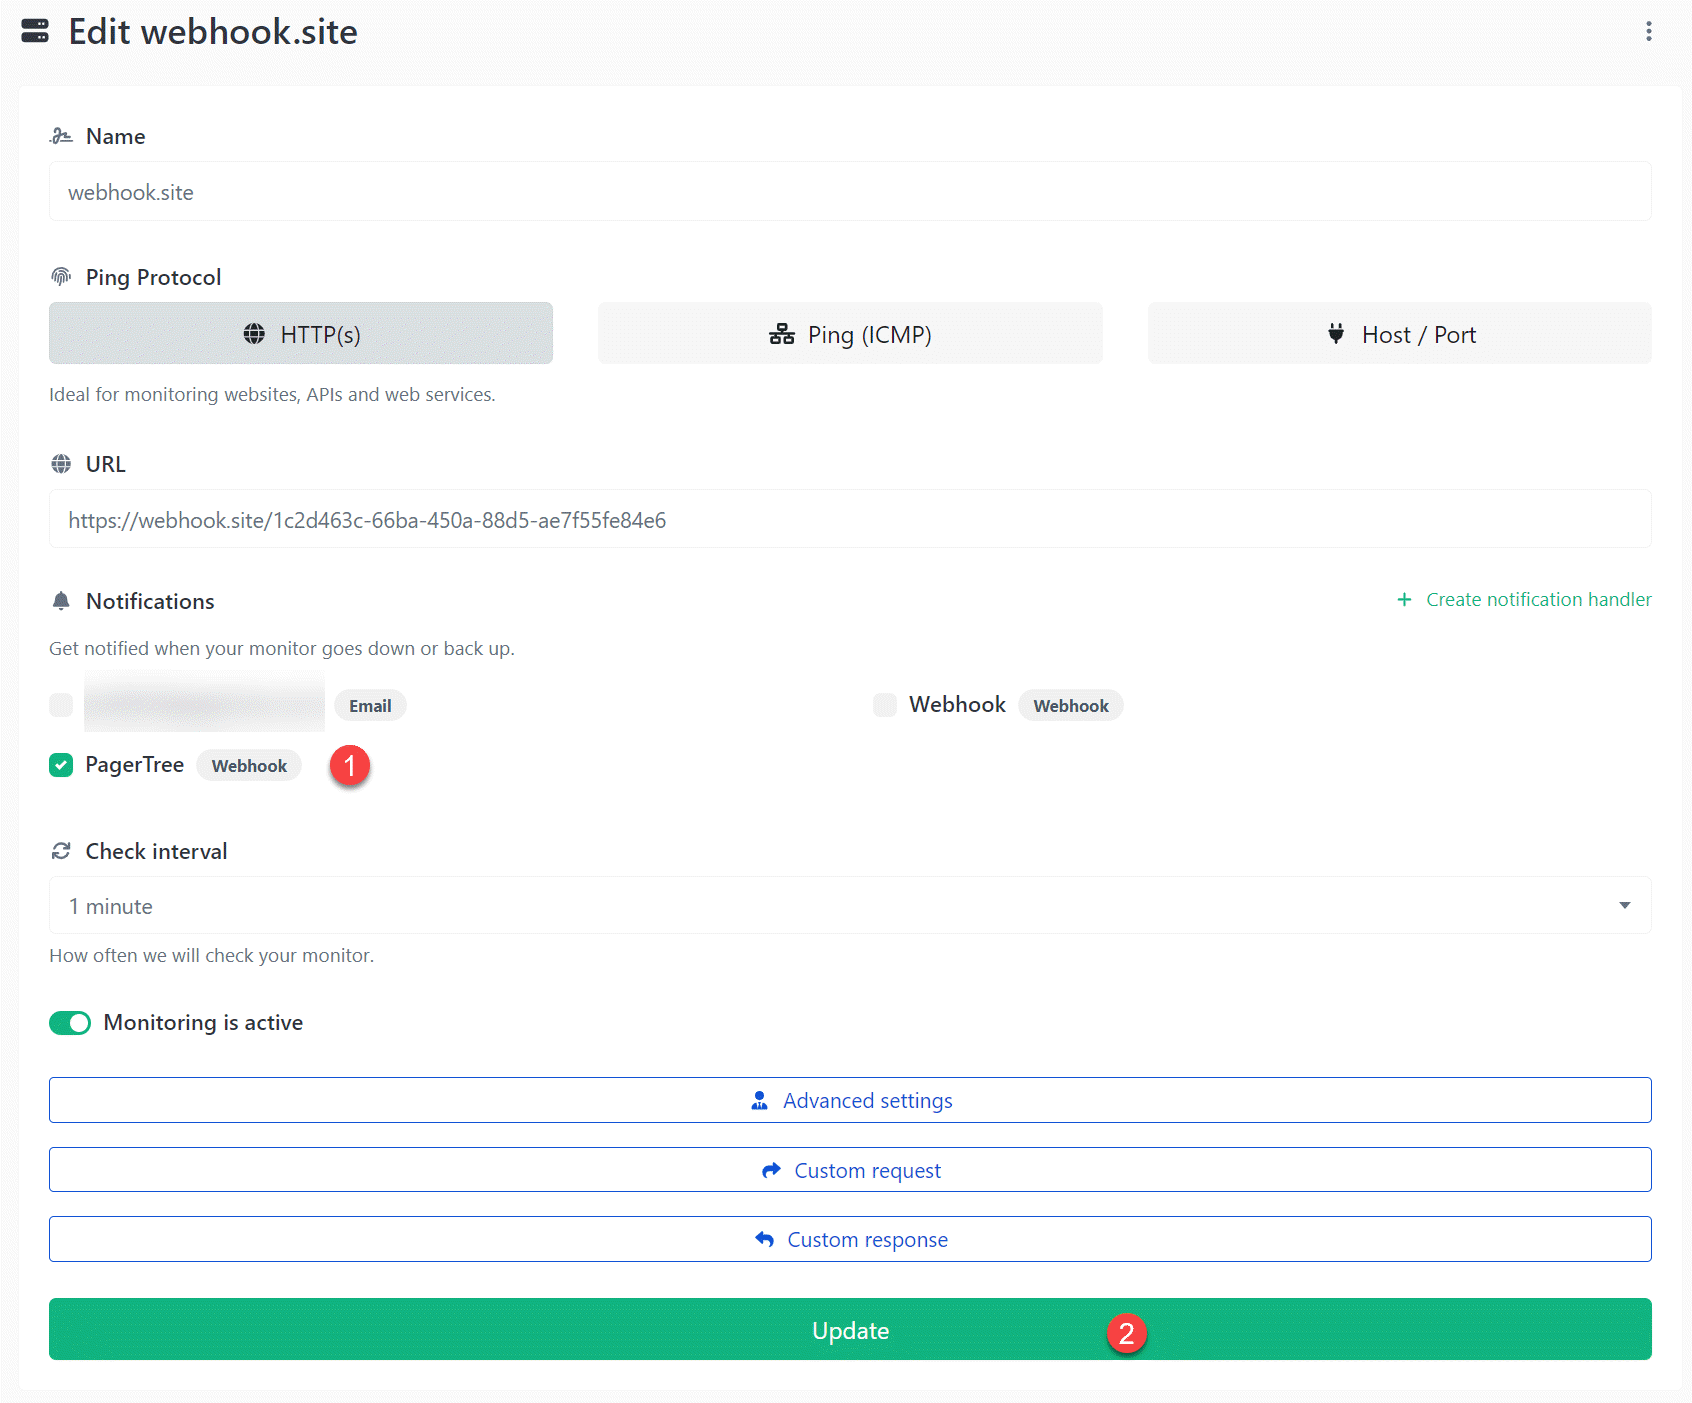Select the Ping (ICMP) protocol option
Viewport: 1692px width, 1403px height.
849,334
